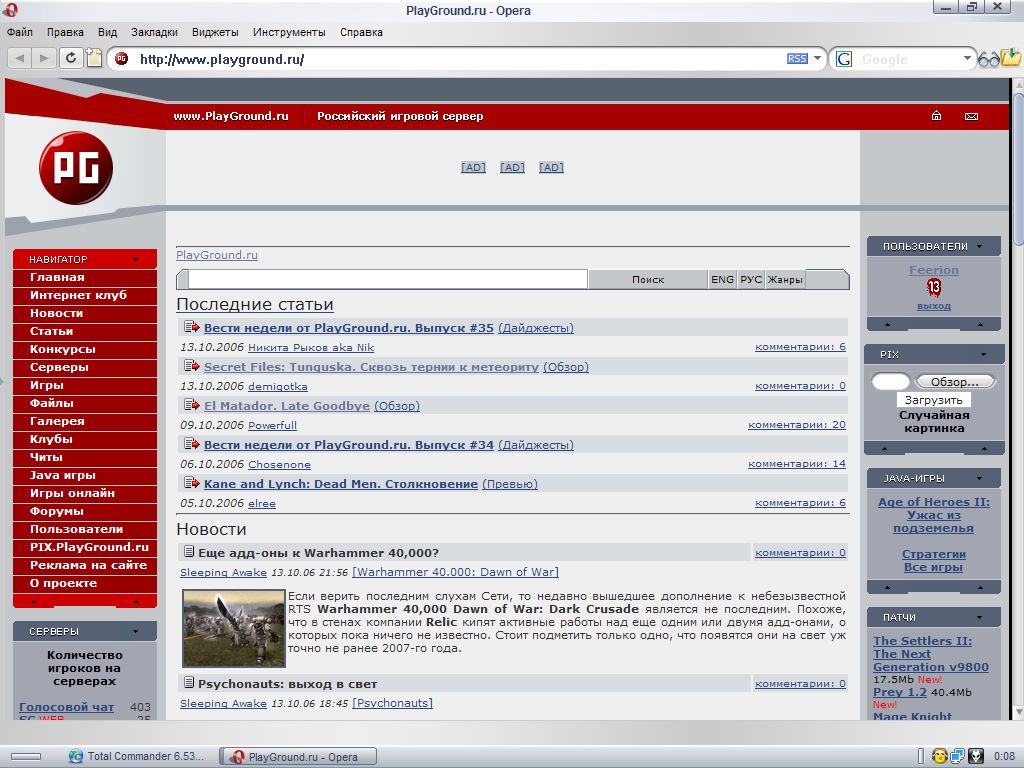Click the envelope mail icon in the header

970,116
